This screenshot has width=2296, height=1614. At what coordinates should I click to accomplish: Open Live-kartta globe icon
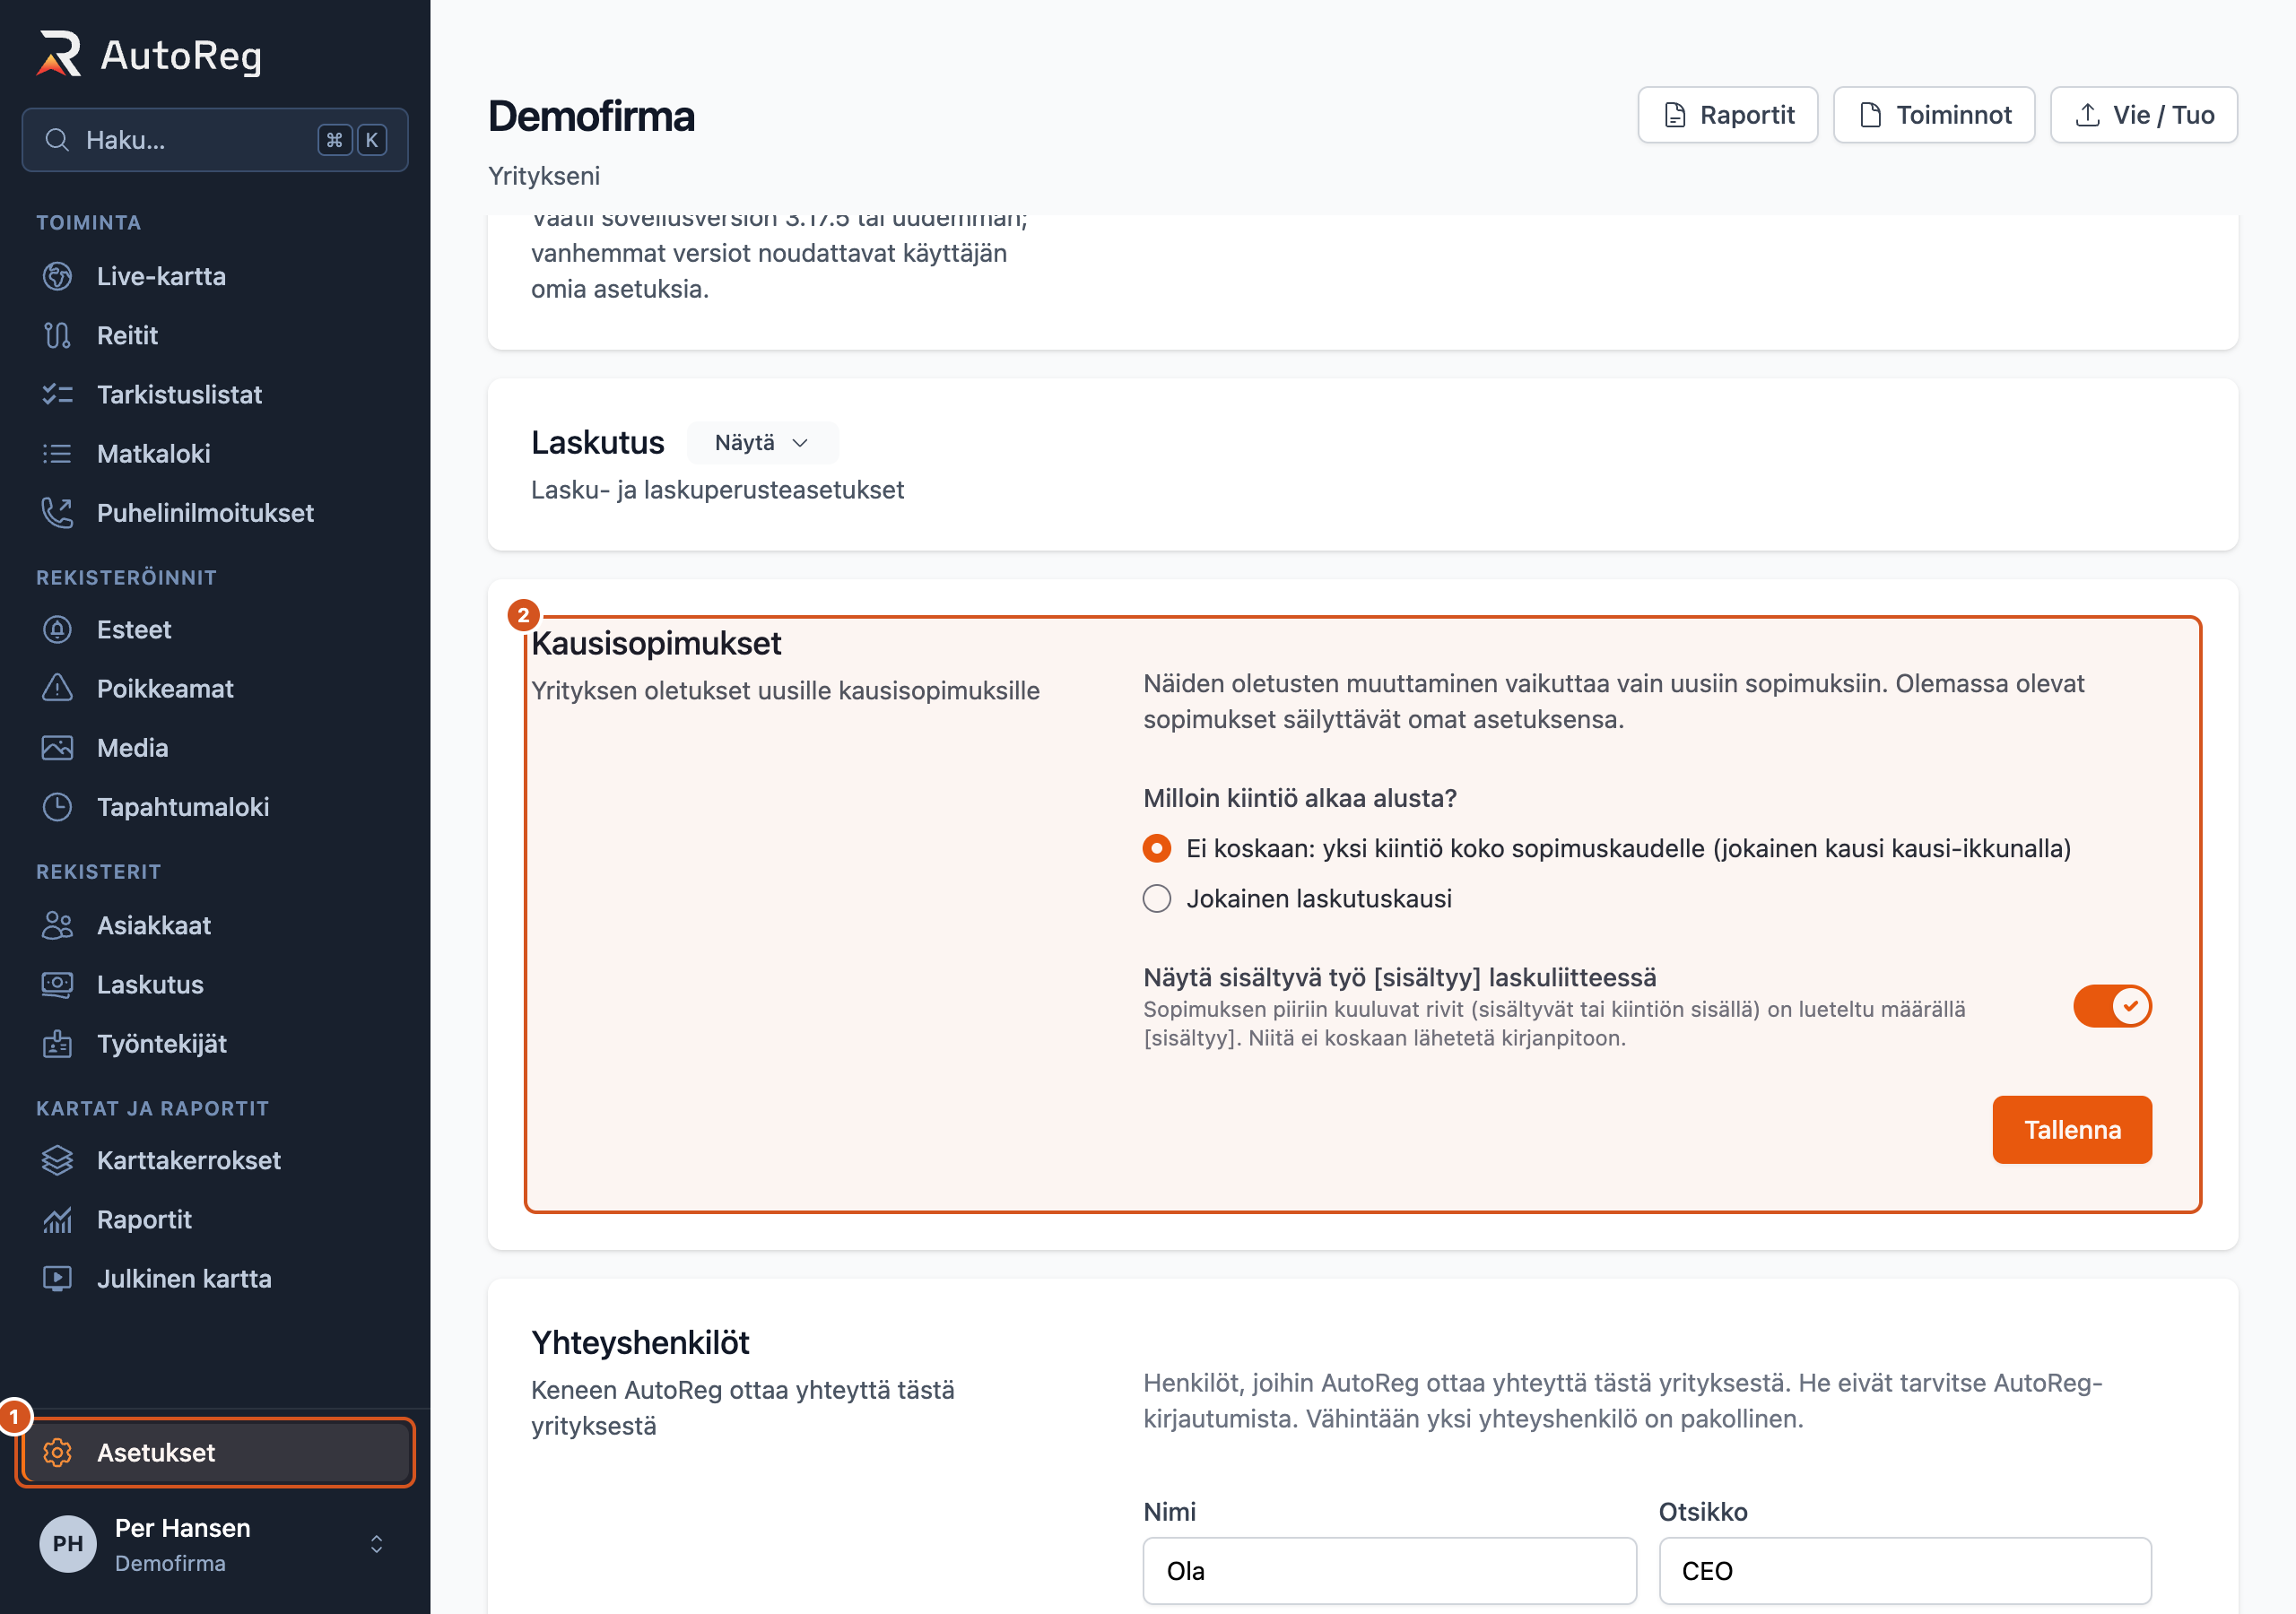pyautogui.click(x=57, y=276)
